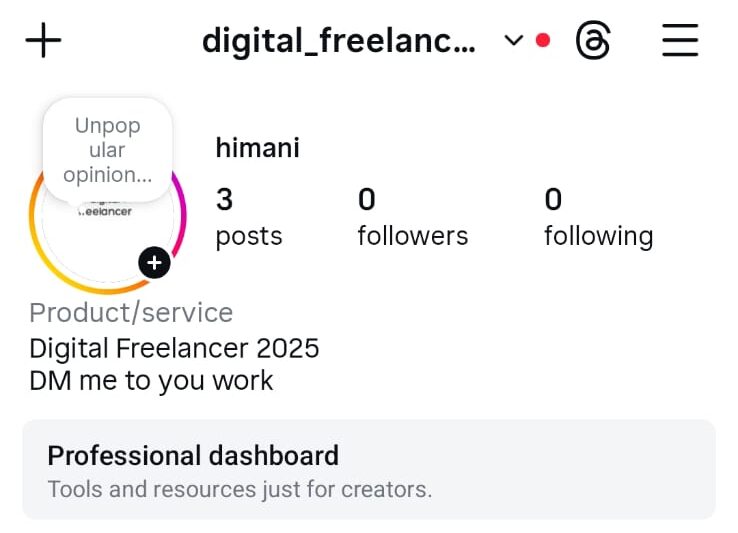This screenshot has height=533, width=738.
Task: Open the 0 following list
Action: click(x=598, y=218)
